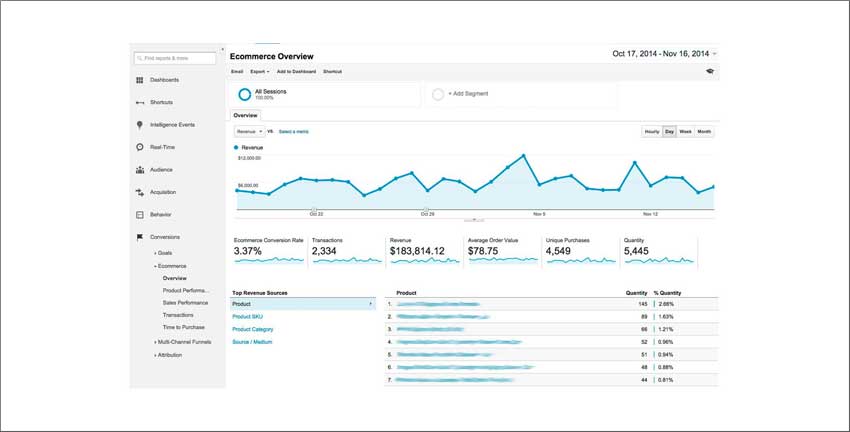Set chart granularity to Day
The height and width of the screenshot is (432, 850).
coord(669,132)
